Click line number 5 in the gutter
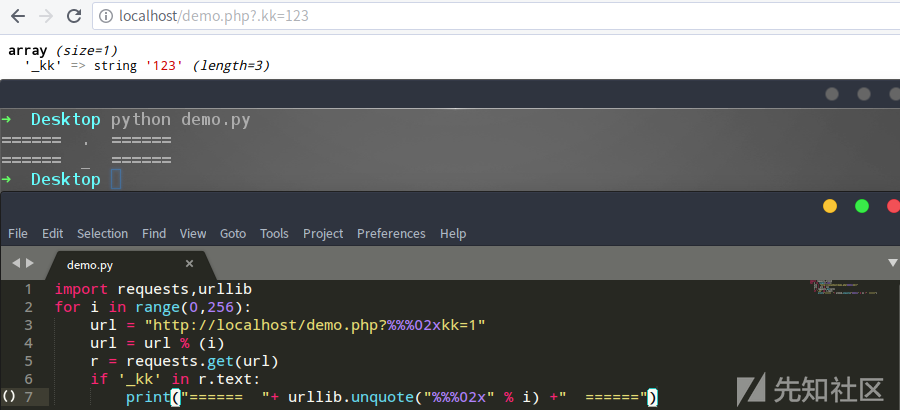 29,361
